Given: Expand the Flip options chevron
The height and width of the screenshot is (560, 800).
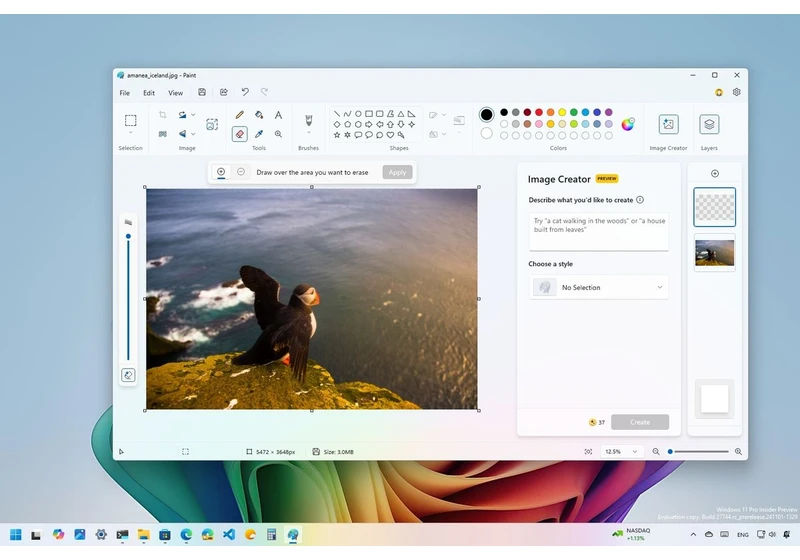Looking at the screenshot, I should point(193,134).
